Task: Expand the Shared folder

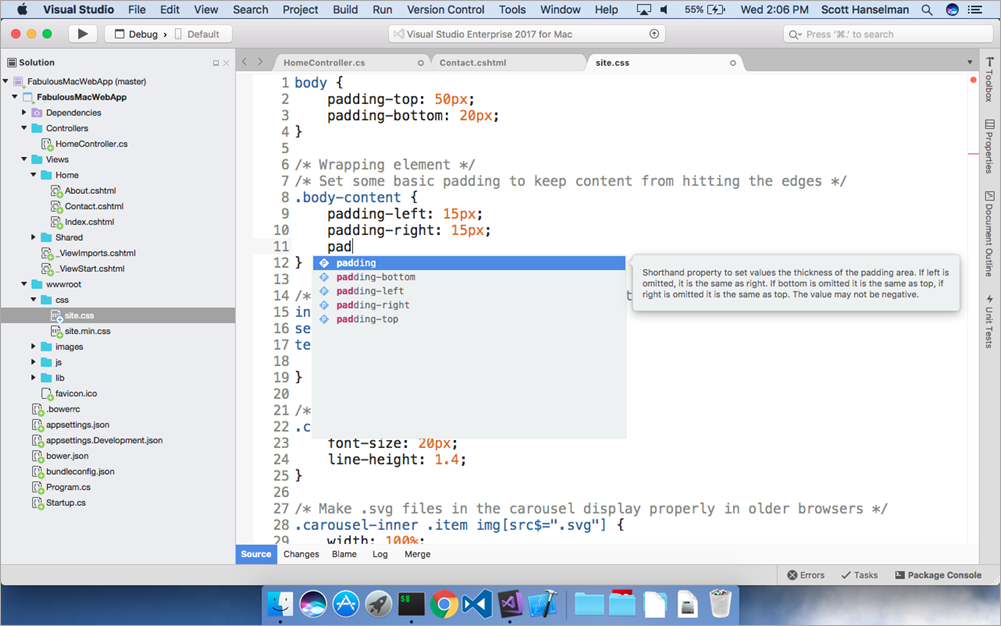Action: pos(33,237)
